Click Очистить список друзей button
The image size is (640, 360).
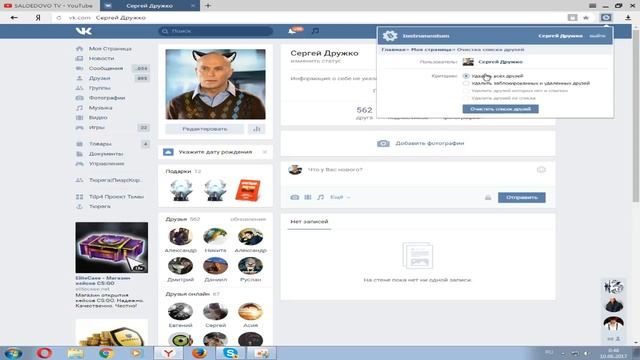500,109
